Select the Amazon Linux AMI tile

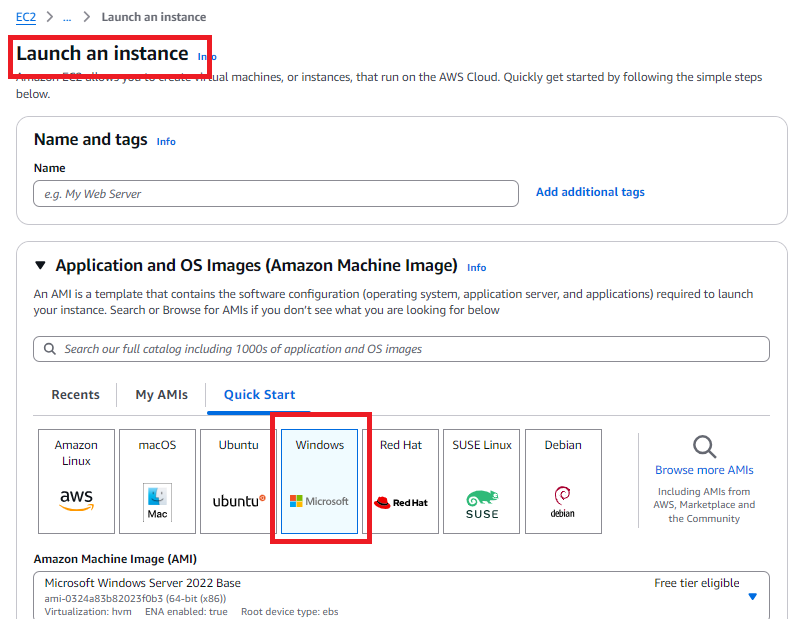(x=76, y=481)
